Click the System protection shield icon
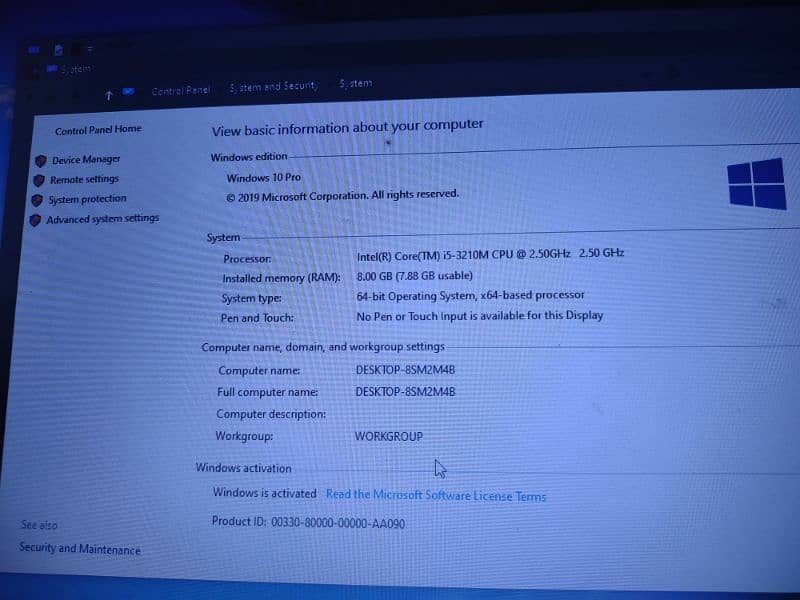The width and height of the screenshot is (800, 600). coord(37,200)
